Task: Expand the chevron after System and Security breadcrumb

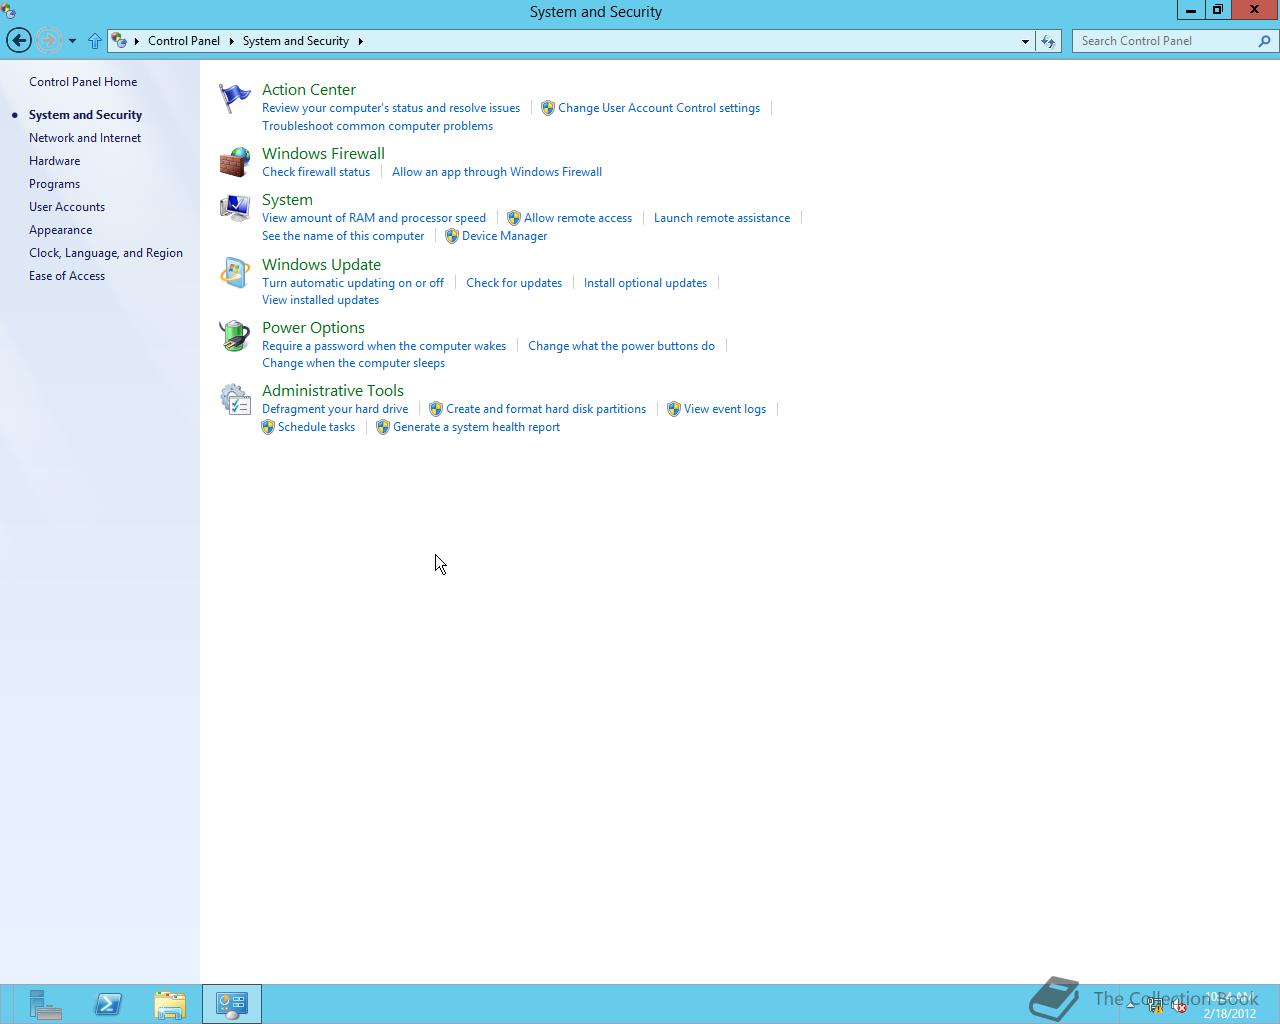Action: pos(360,41)
